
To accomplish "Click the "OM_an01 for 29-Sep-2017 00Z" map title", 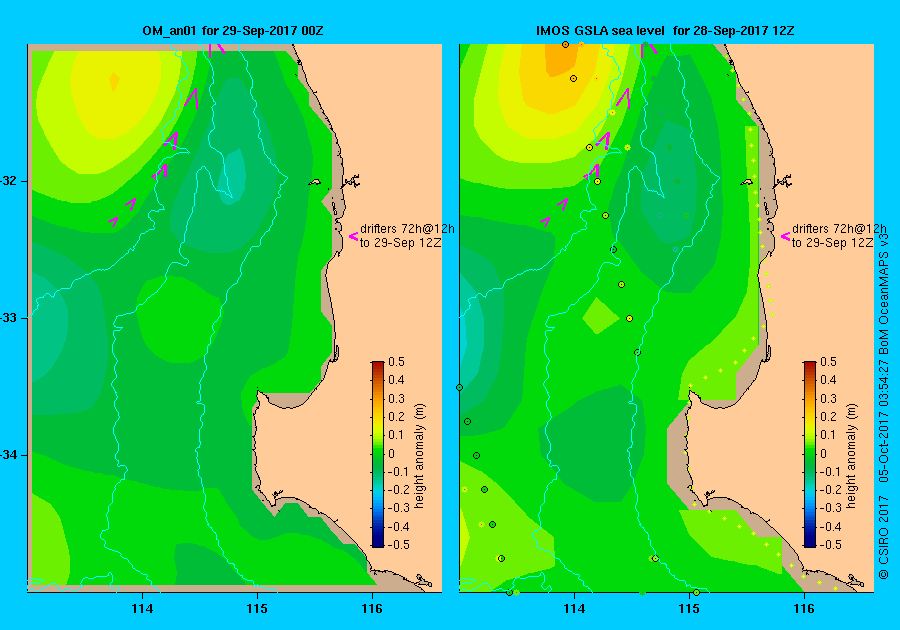I will coord(232,30).
